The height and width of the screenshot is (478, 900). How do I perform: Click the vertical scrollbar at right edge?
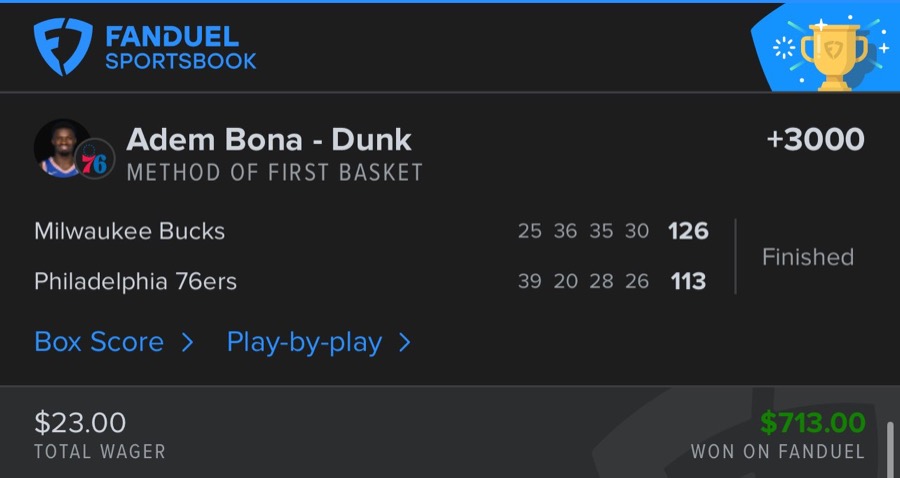coord(890,450)
